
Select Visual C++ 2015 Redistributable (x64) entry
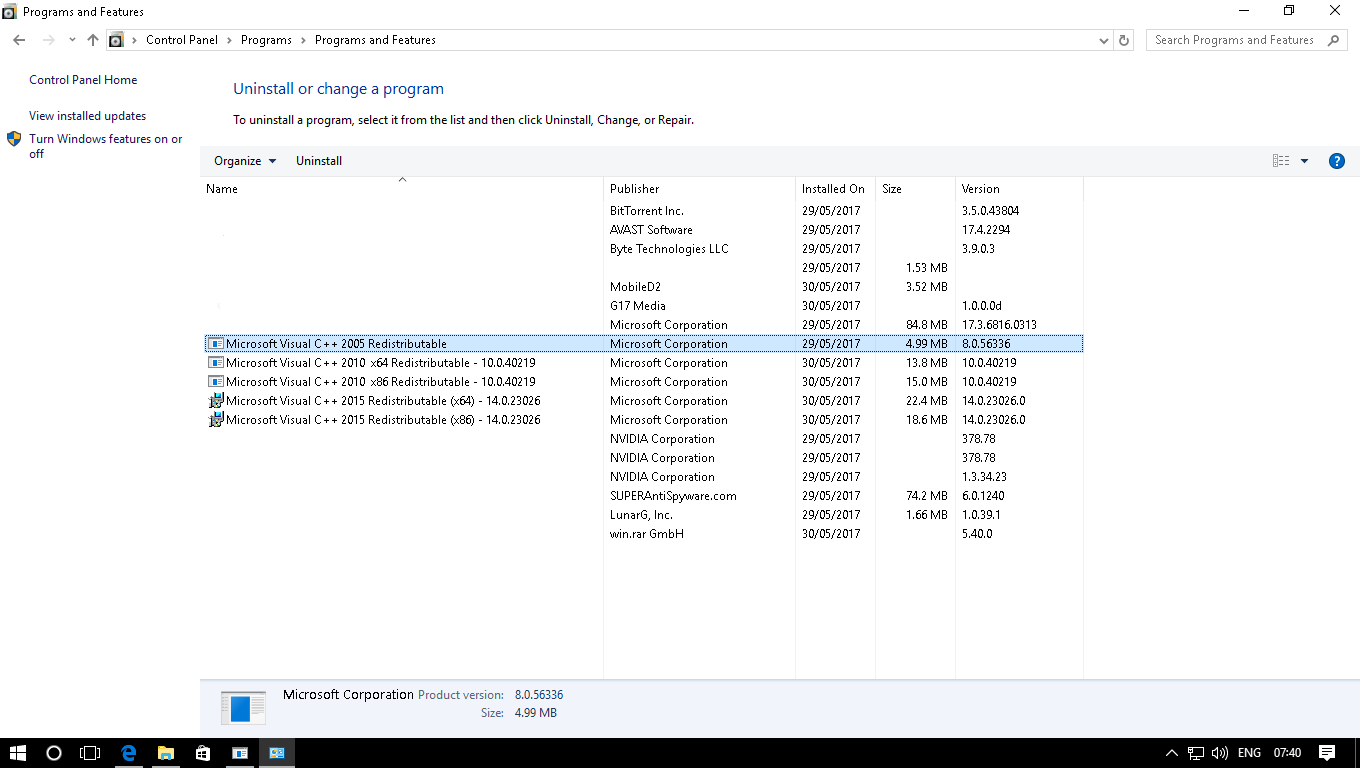pyautogui.click(x=644, y=401)
